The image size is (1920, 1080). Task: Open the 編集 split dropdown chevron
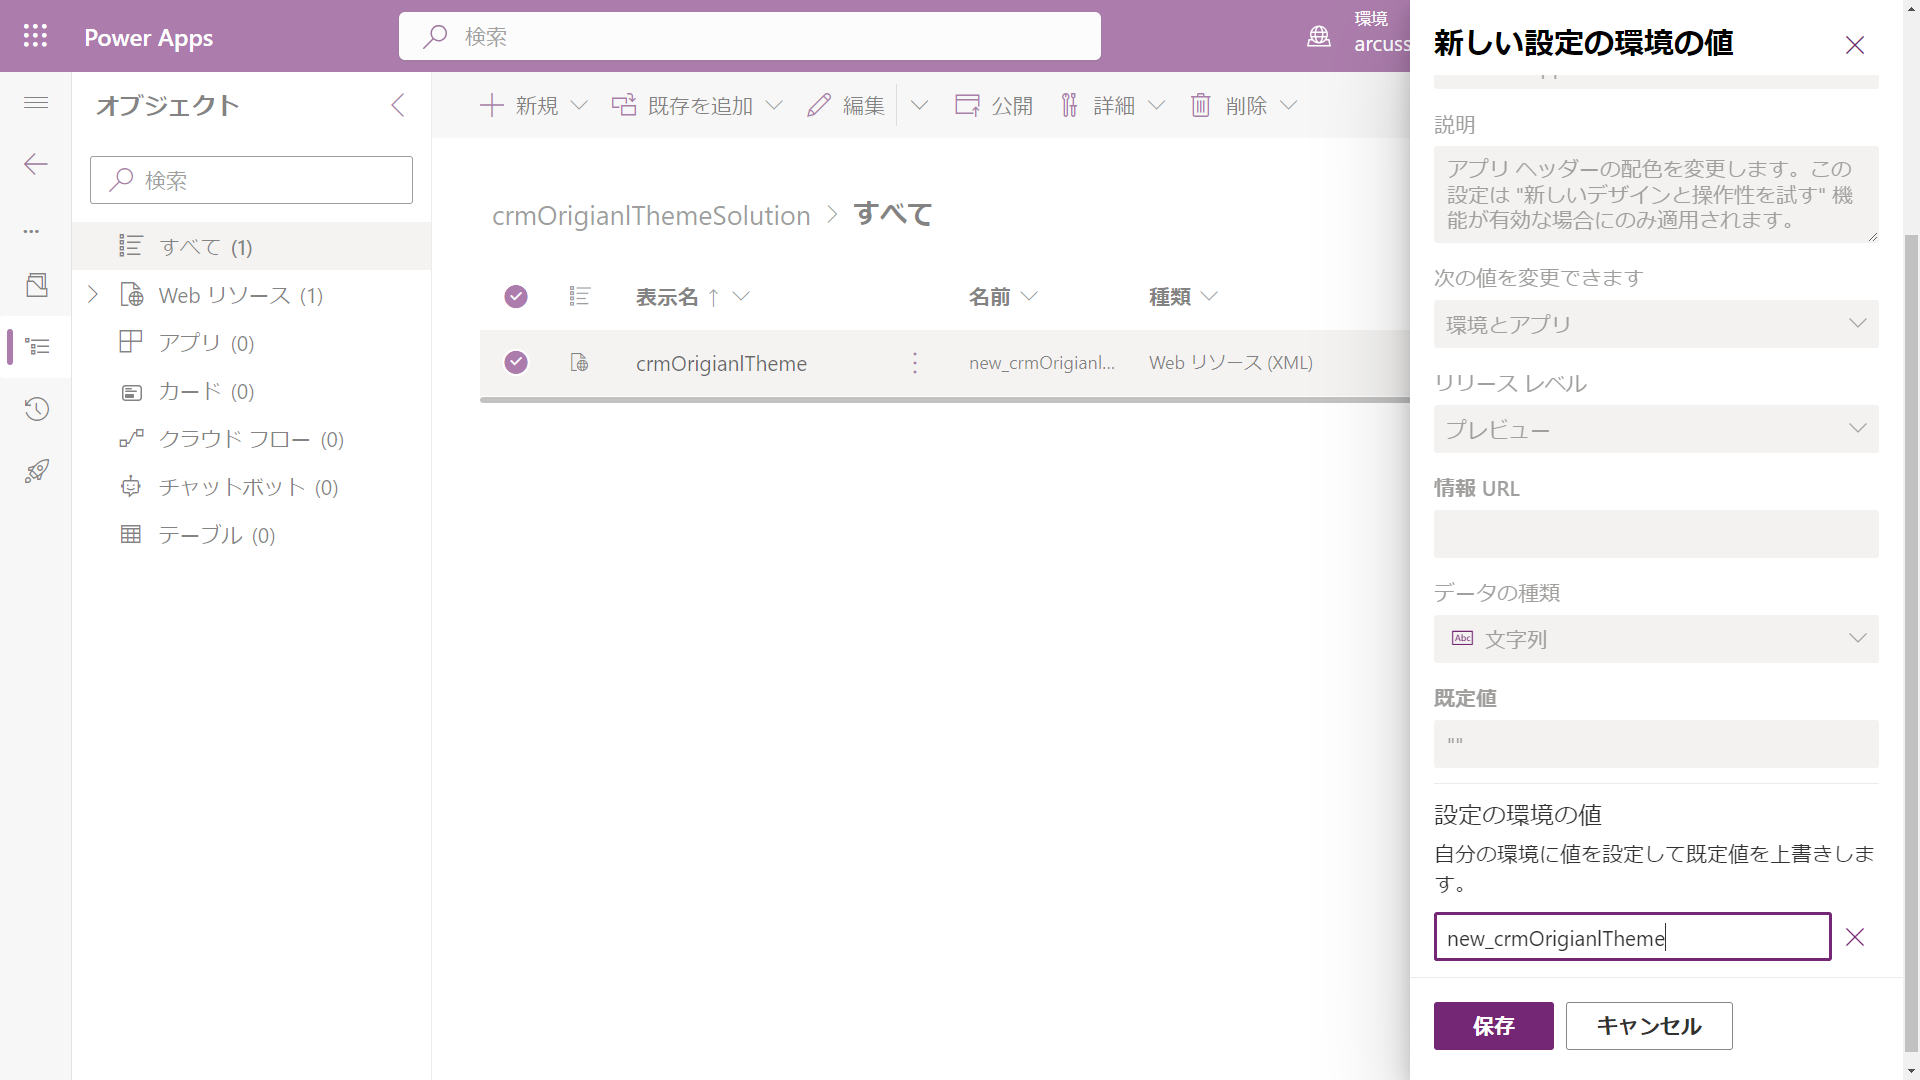point(919,105)
